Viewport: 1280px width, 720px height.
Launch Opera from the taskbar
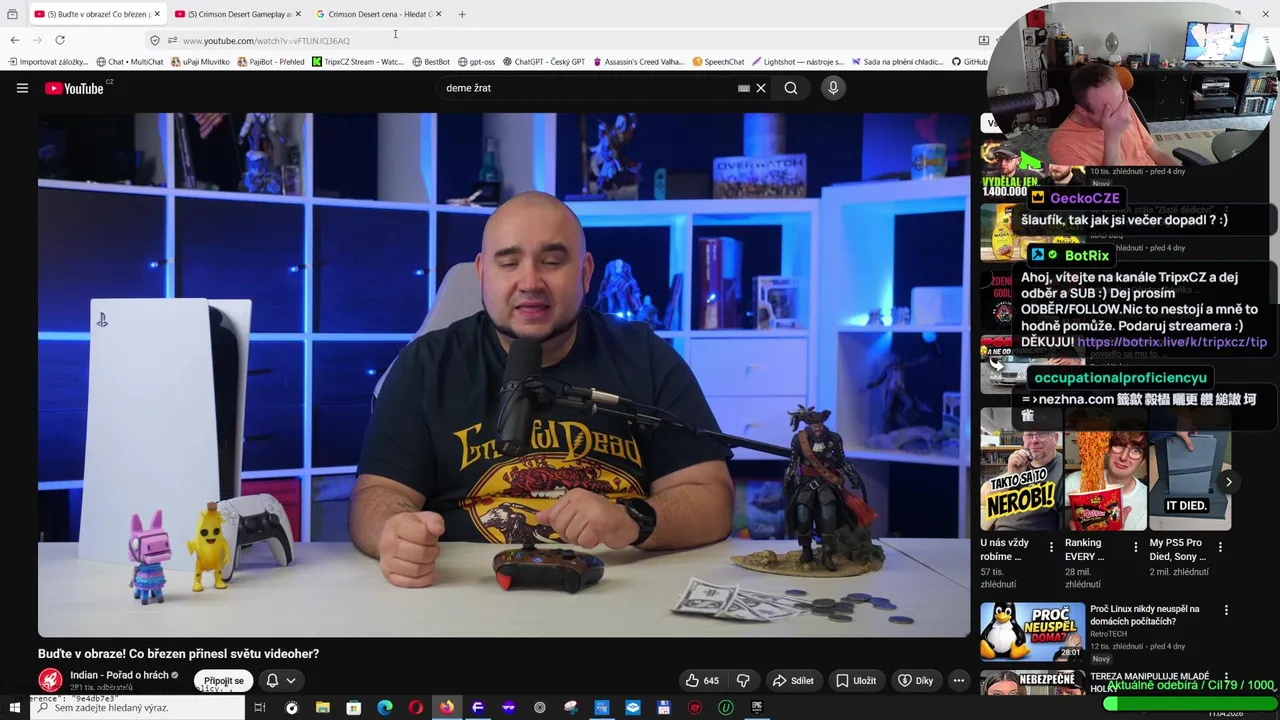click(415, 708)
